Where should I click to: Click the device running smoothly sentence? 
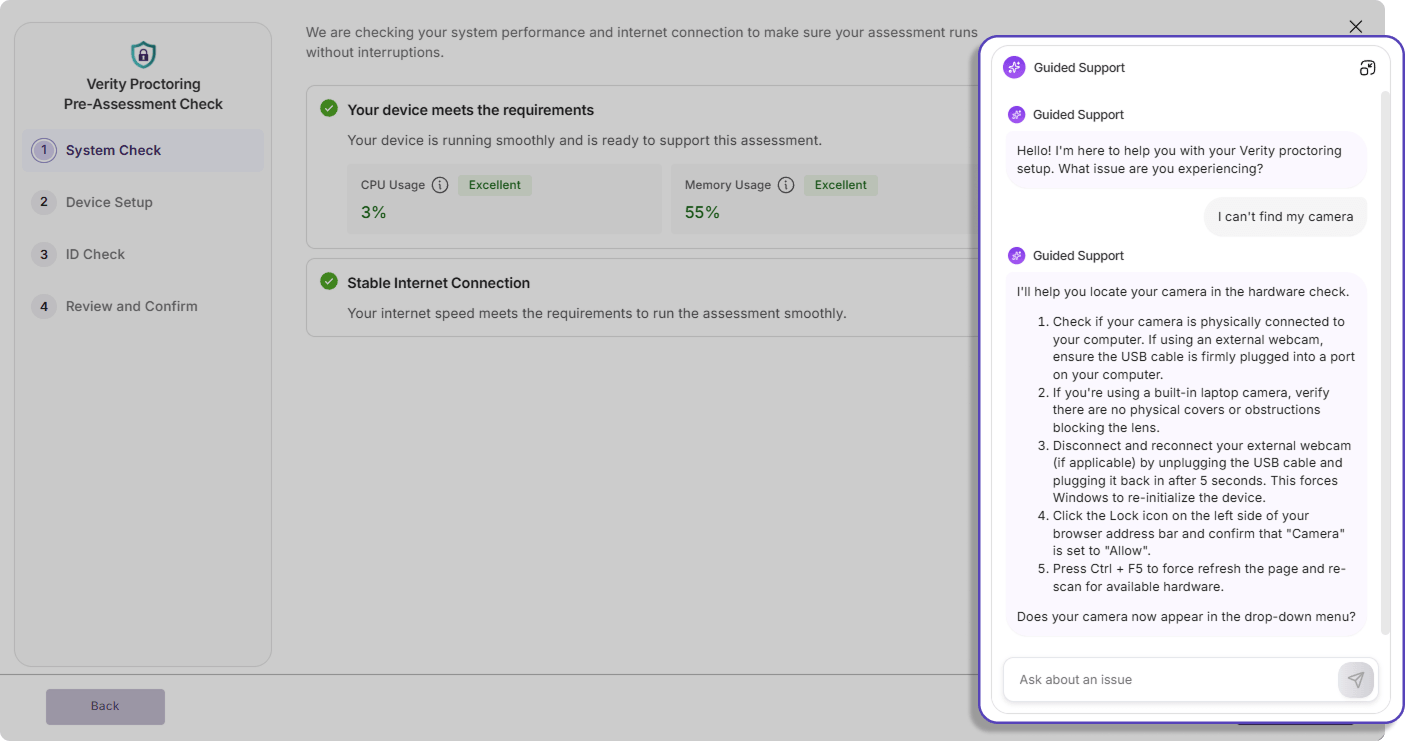pos(584,141)
